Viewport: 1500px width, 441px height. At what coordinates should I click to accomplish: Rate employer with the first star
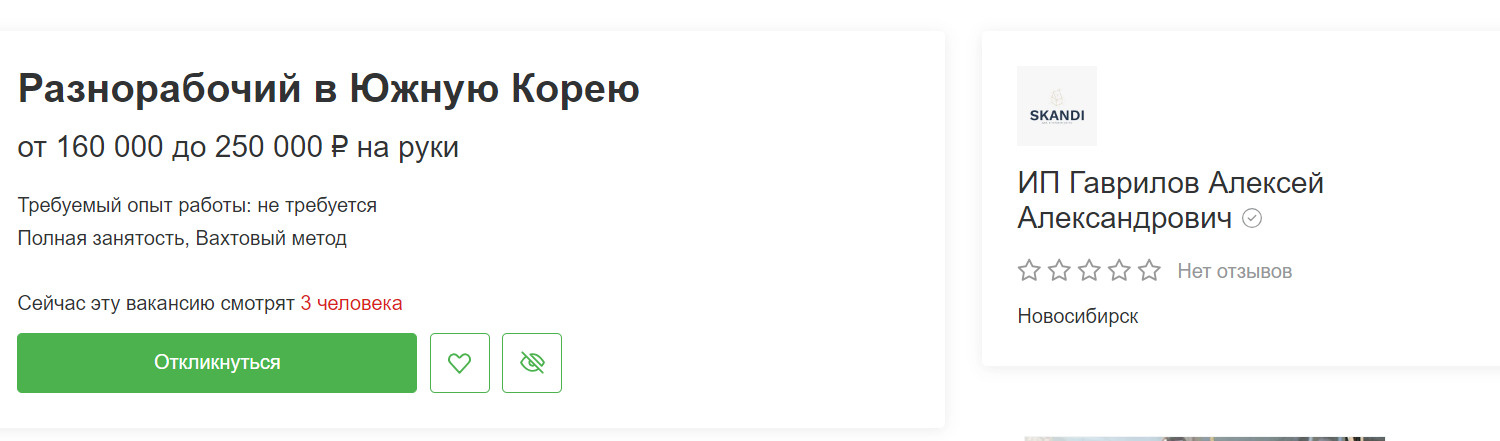coord(1029,270)
